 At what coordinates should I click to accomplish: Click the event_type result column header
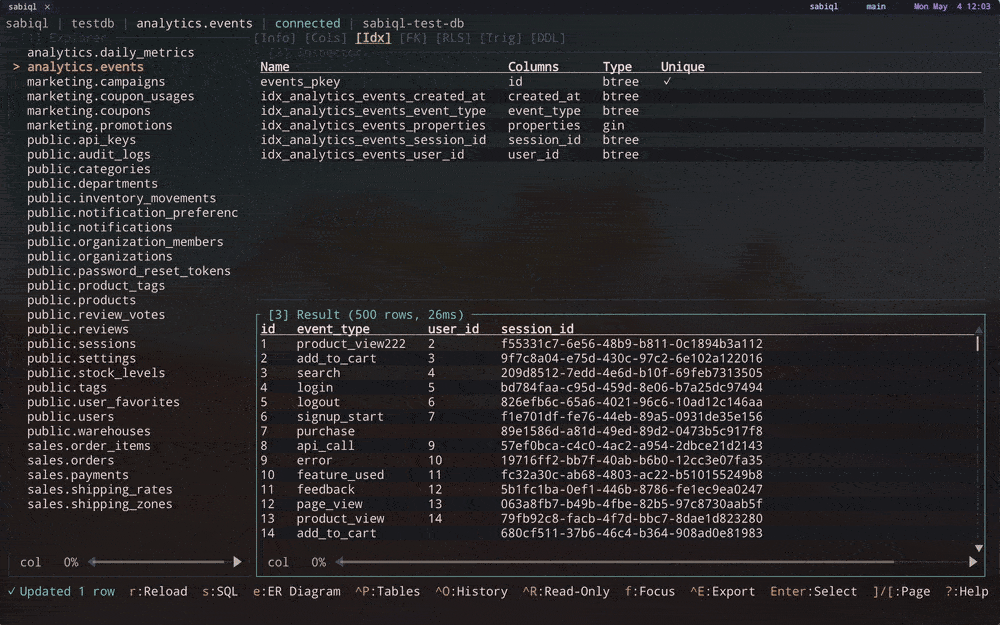pyautogui.click(x=333, y=329)
